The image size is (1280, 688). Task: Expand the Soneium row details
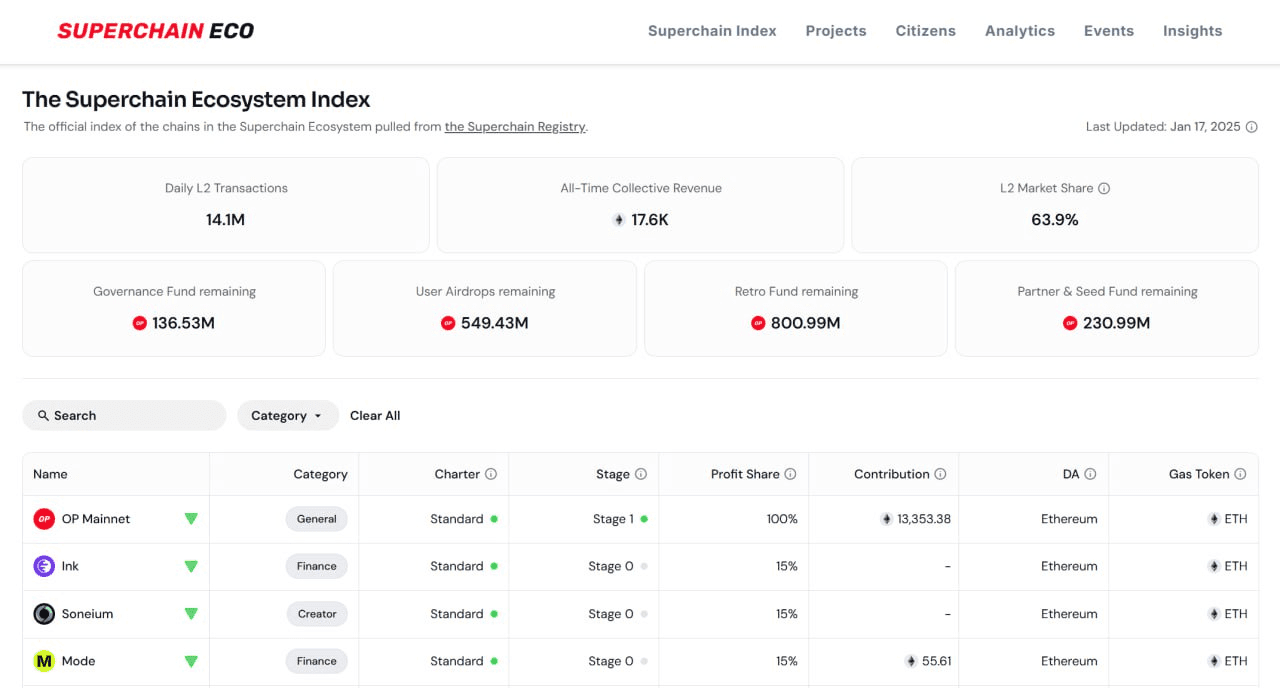[191, 614]
